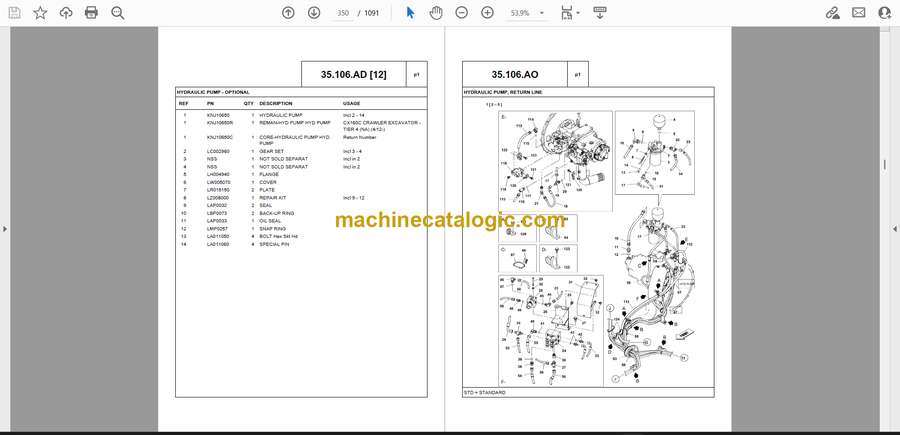Select the BOLT Hex Skt Hd description
Viewport: 900px width, 435px height.
coord(278,236)
